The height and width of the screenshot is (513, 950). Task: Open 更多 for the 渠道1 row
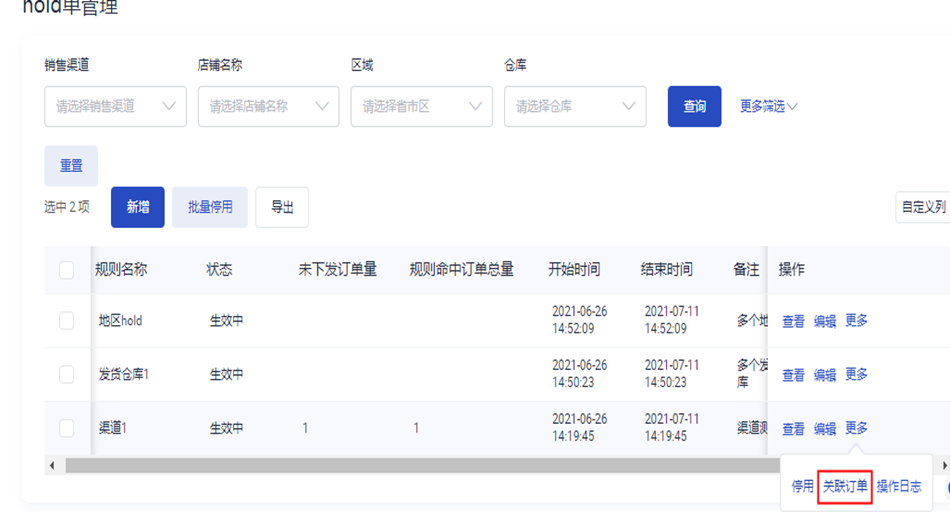(x=856, y=428)
